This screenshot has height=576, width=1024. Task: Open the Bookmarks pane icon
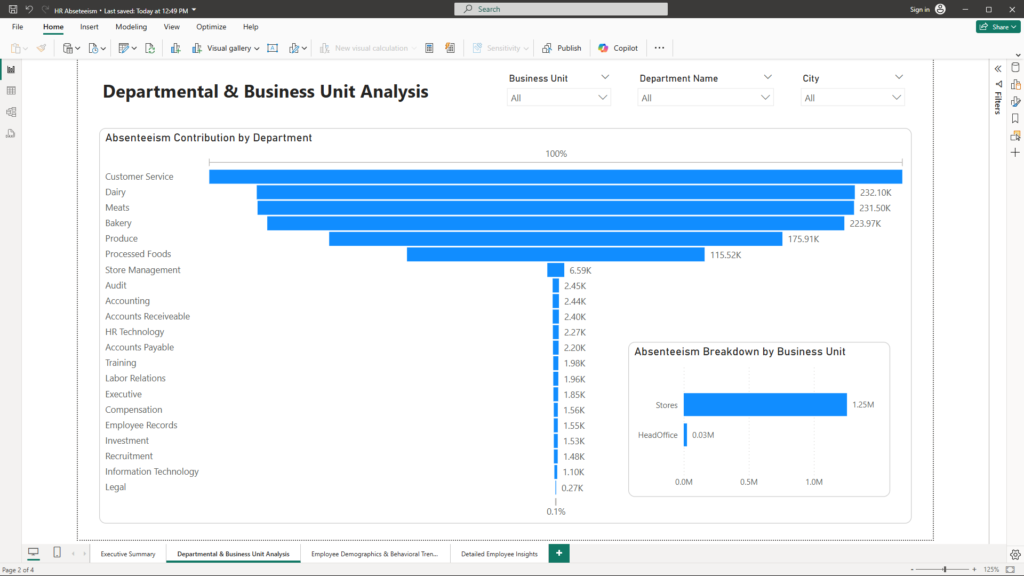[1015, 118]
